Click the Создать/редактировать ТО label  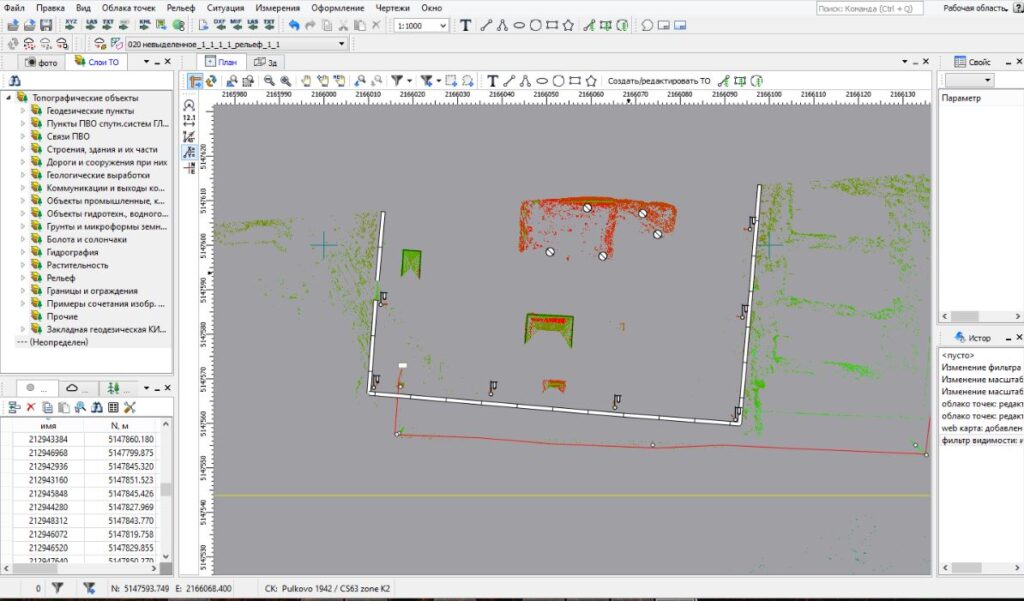(x=658, y=81)
